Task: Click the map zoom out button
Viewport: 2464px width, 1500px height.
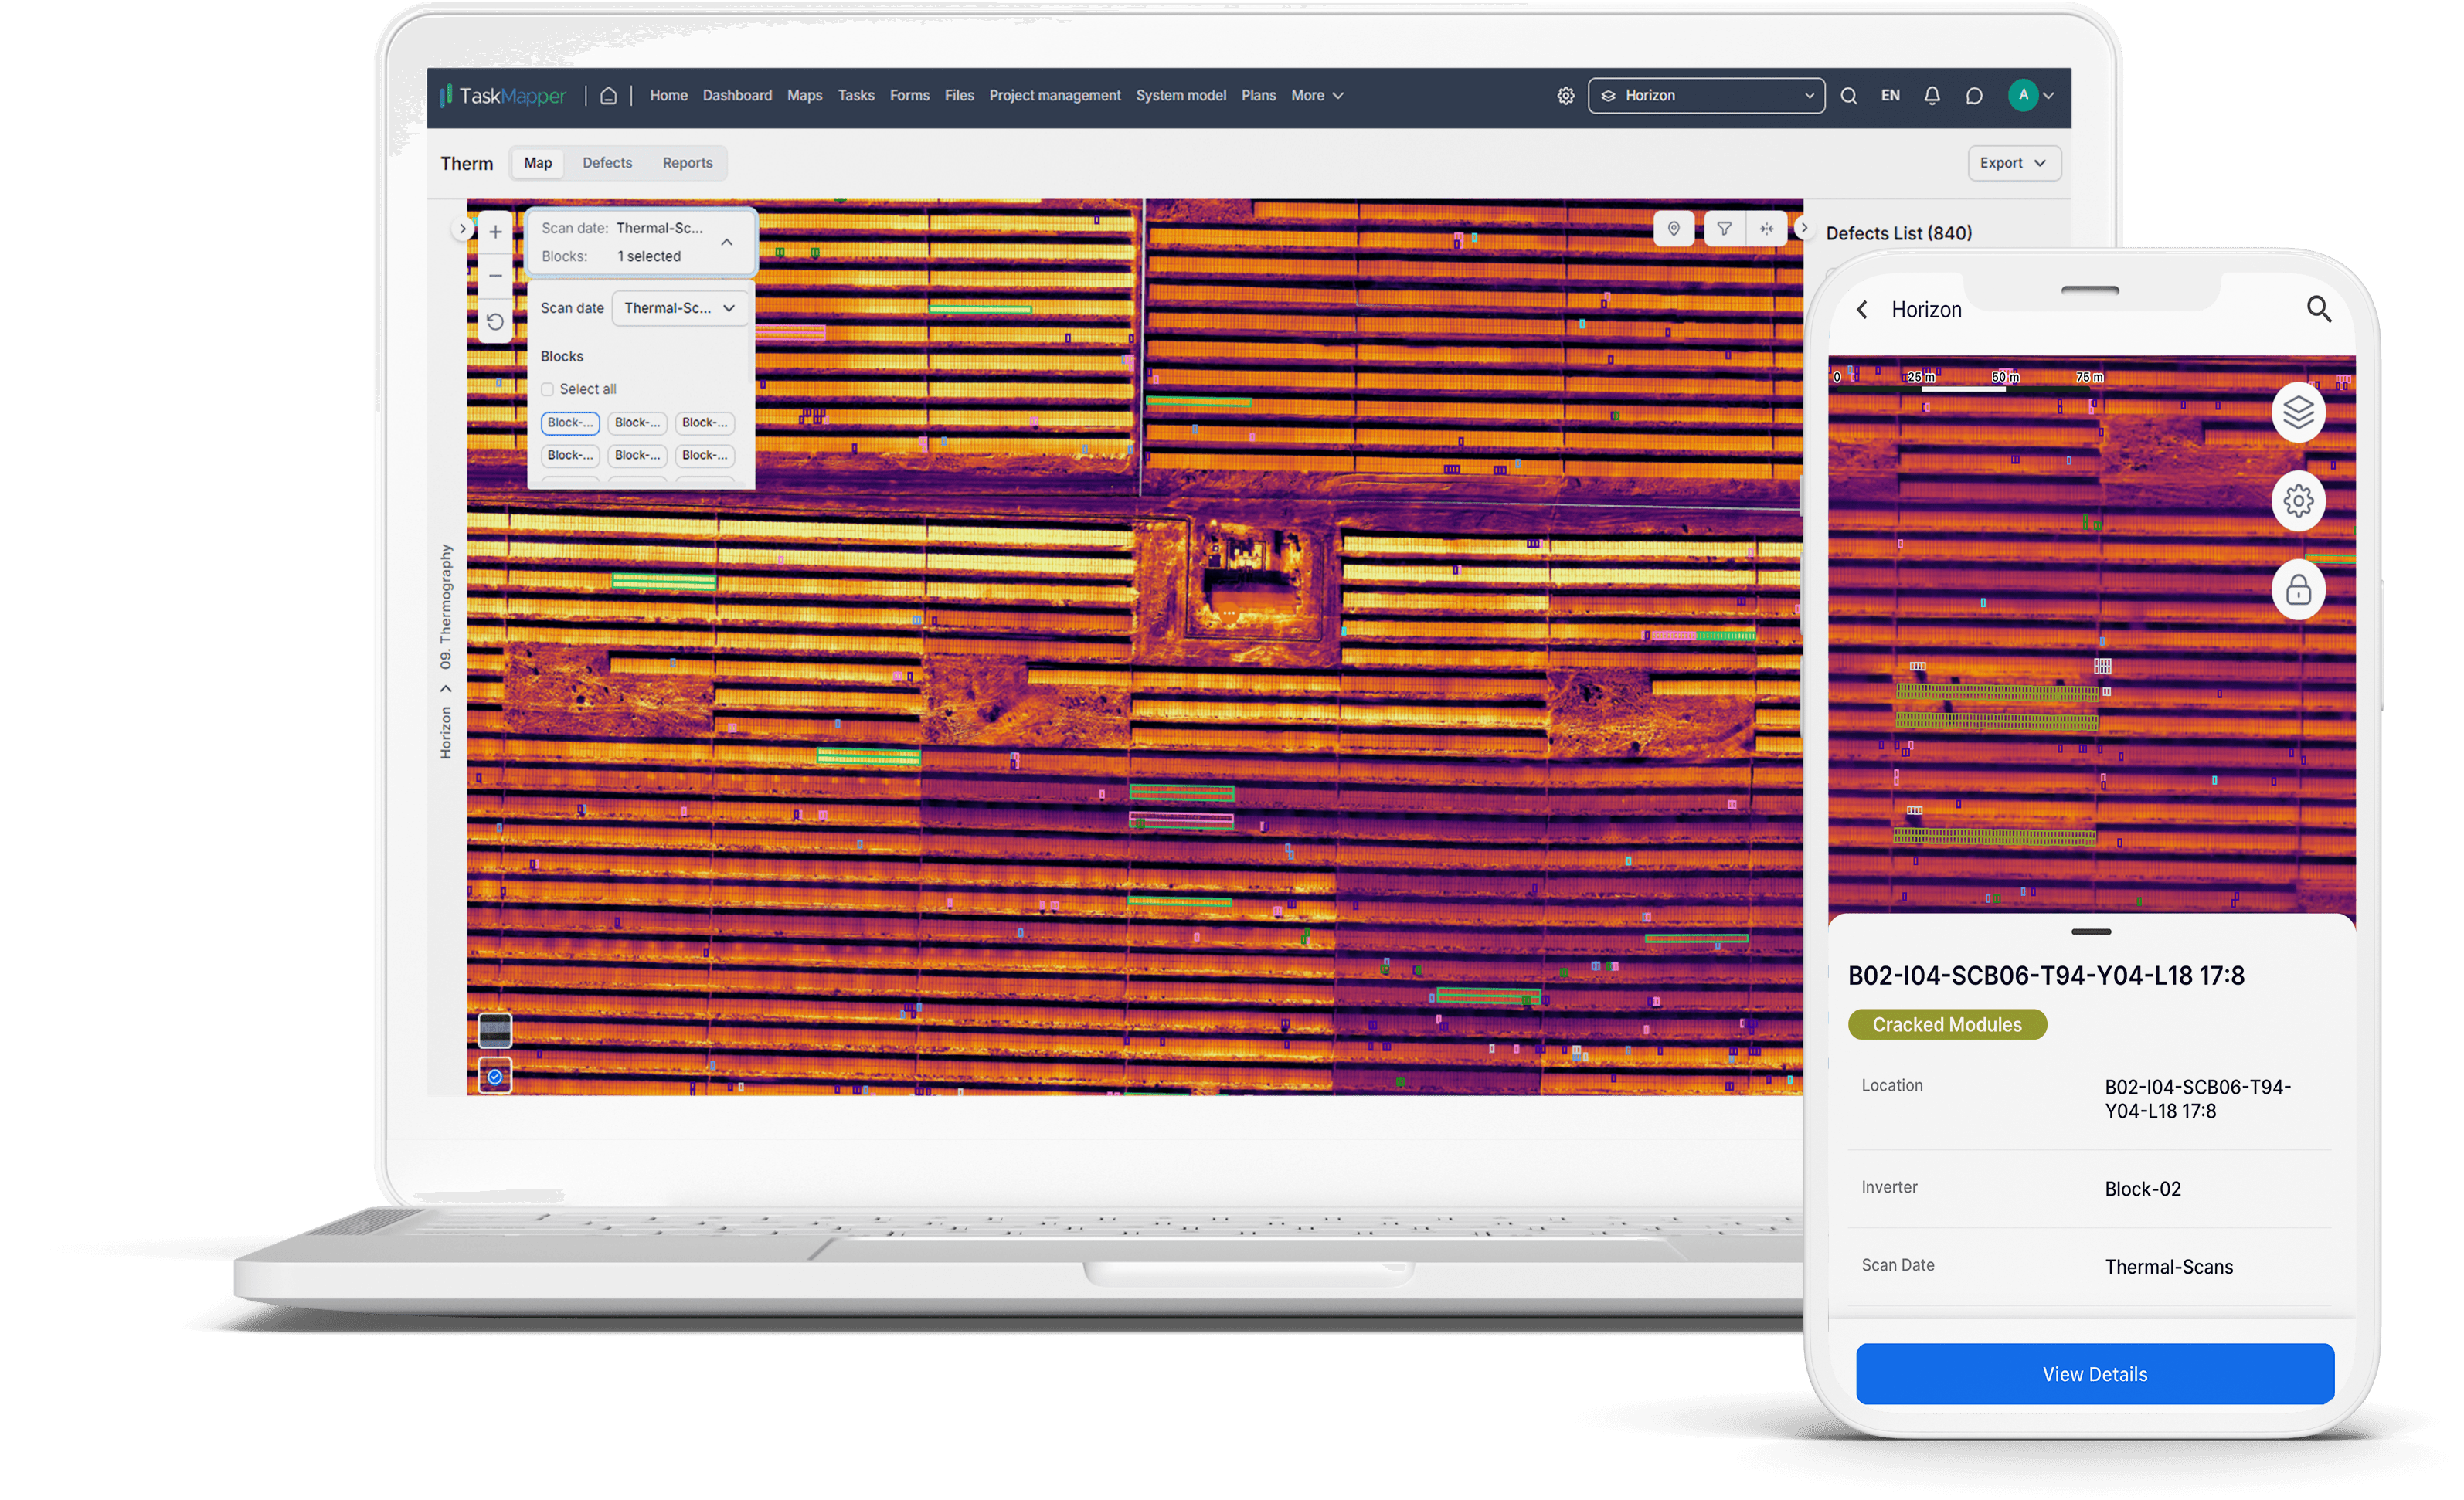Action: coord(495,276)
